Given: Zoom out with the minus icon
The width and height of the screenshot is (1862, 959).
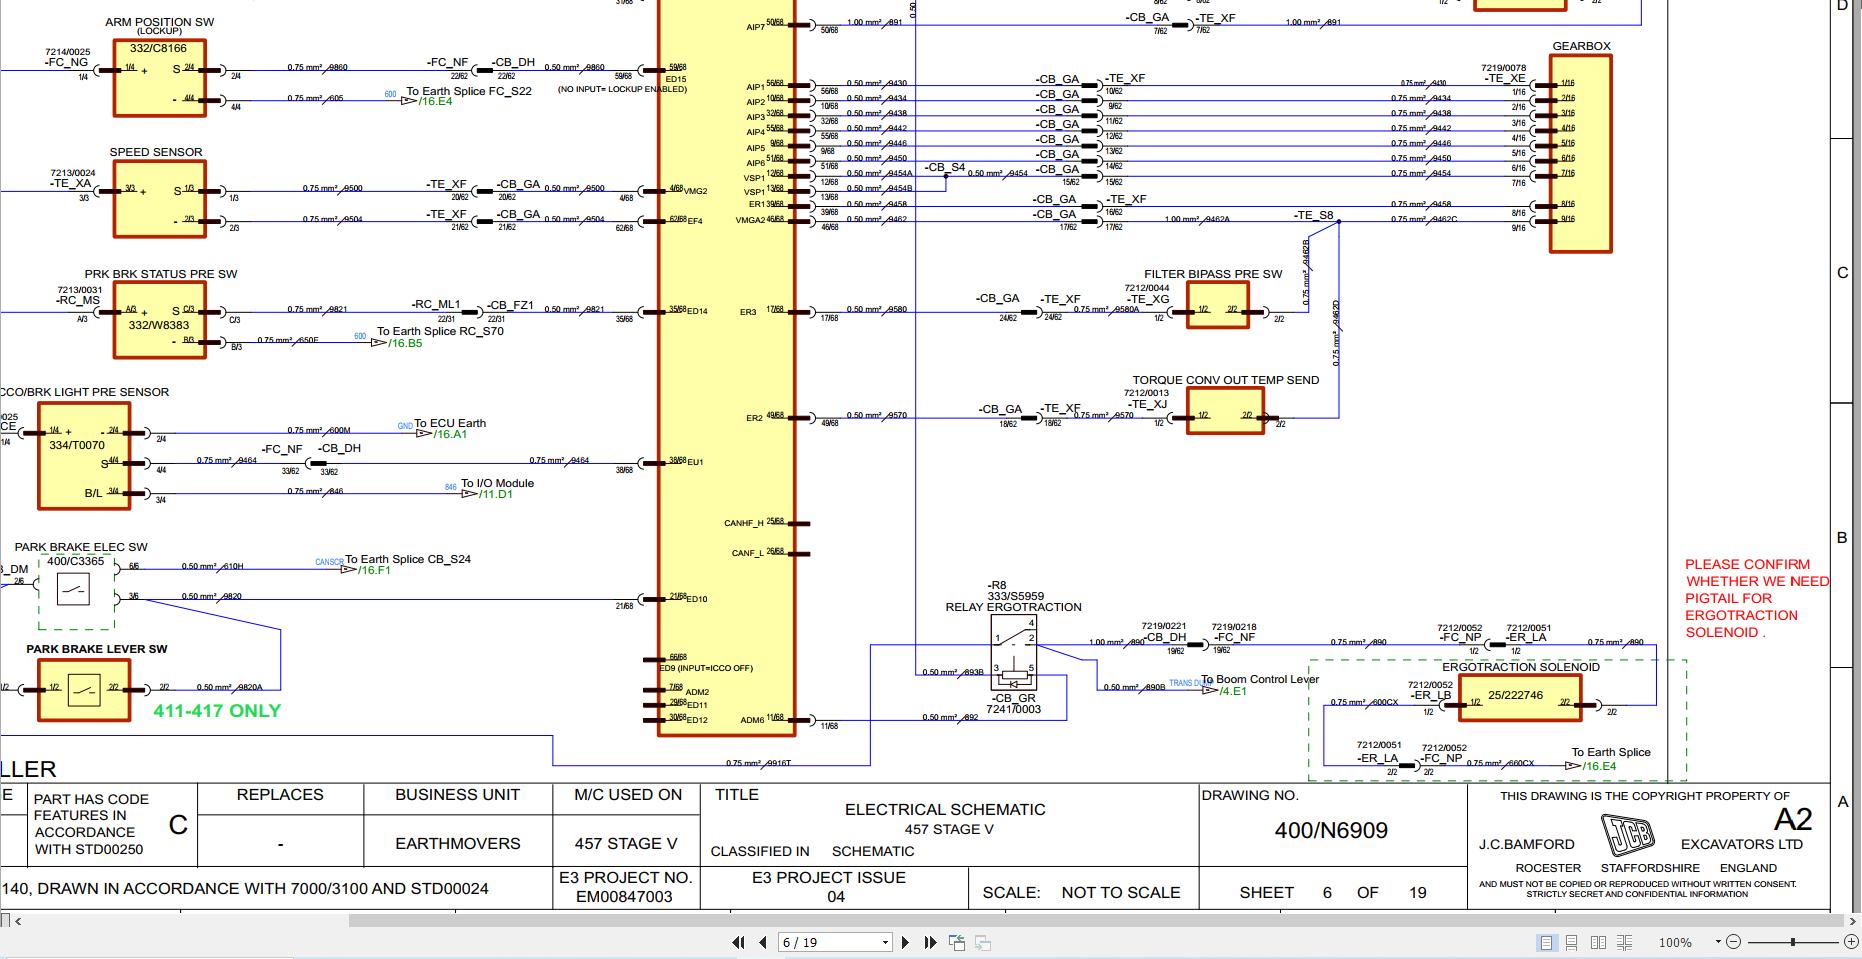Looking at the screenshot, I should [x=1734, y=942].
